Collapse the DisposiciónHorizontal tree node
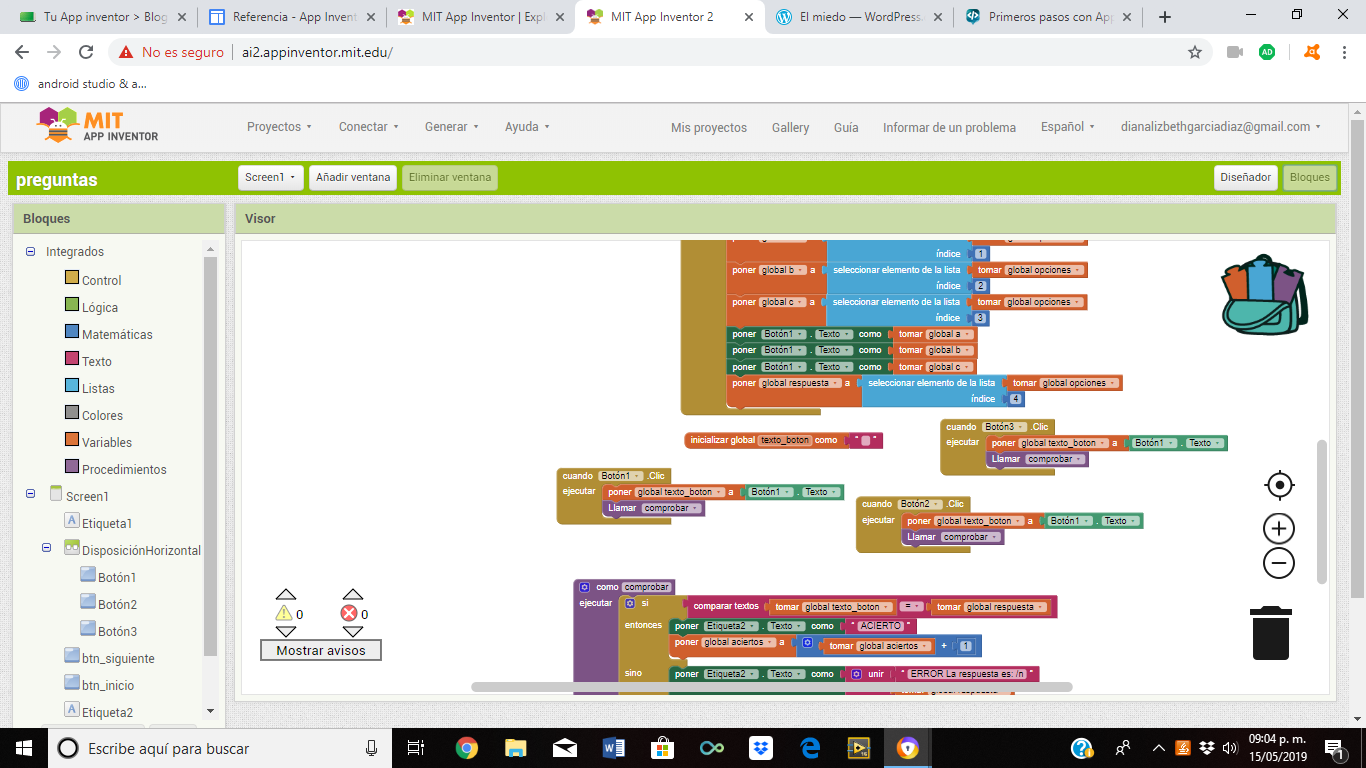The width and height of the screenshot is (1366, 768). (x=47, y=549)
